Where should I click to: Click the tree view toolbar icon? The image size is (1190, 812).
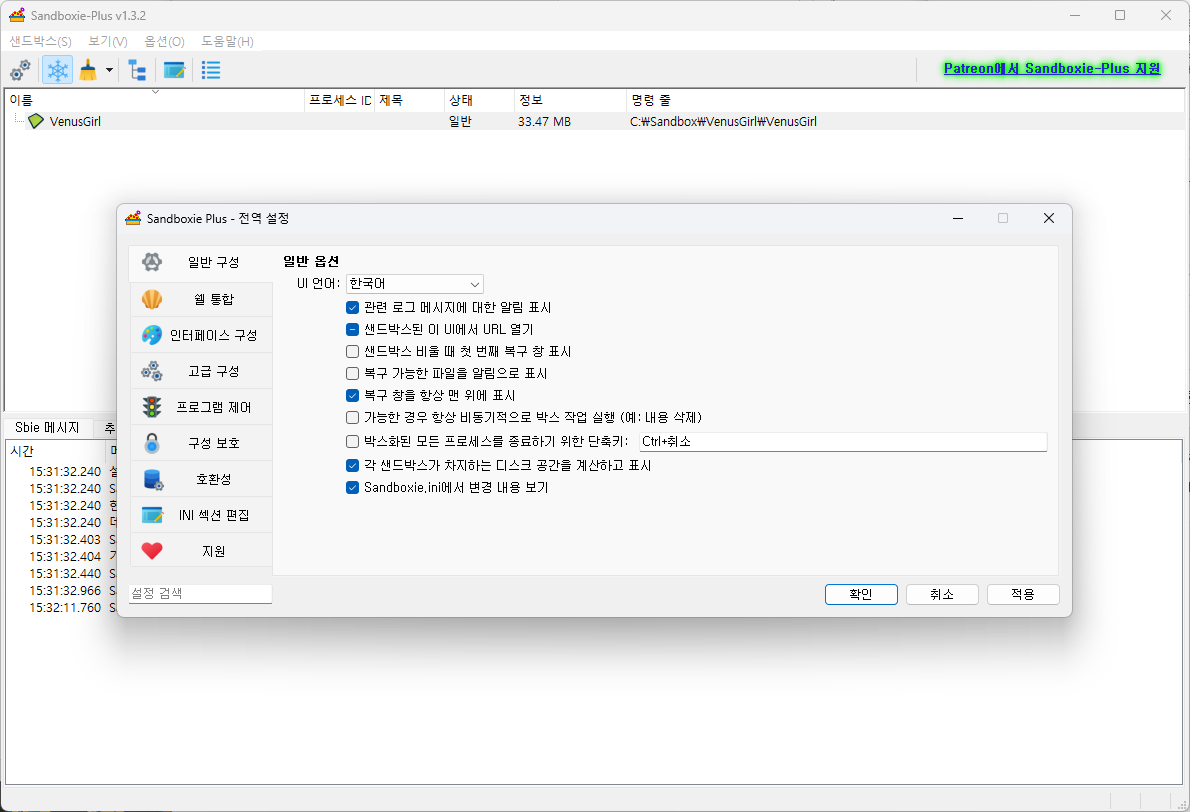tap(137, 71)
